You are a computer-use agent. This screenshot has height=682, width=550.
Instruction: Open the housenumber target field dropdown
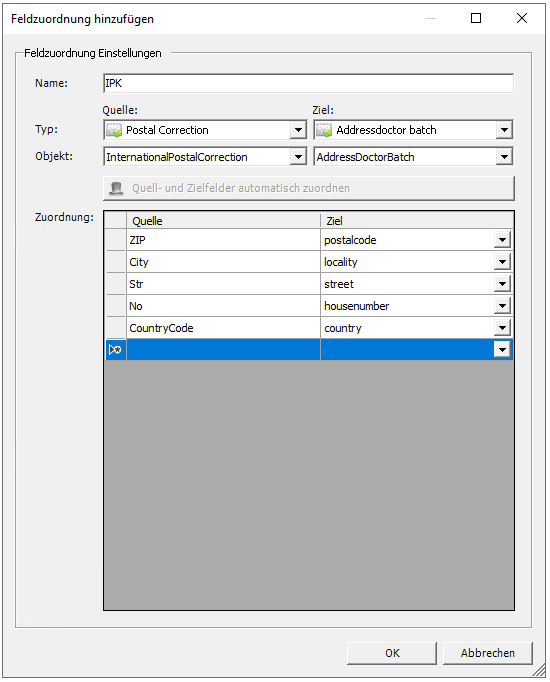pyautogui.click(x=502, y=306)
